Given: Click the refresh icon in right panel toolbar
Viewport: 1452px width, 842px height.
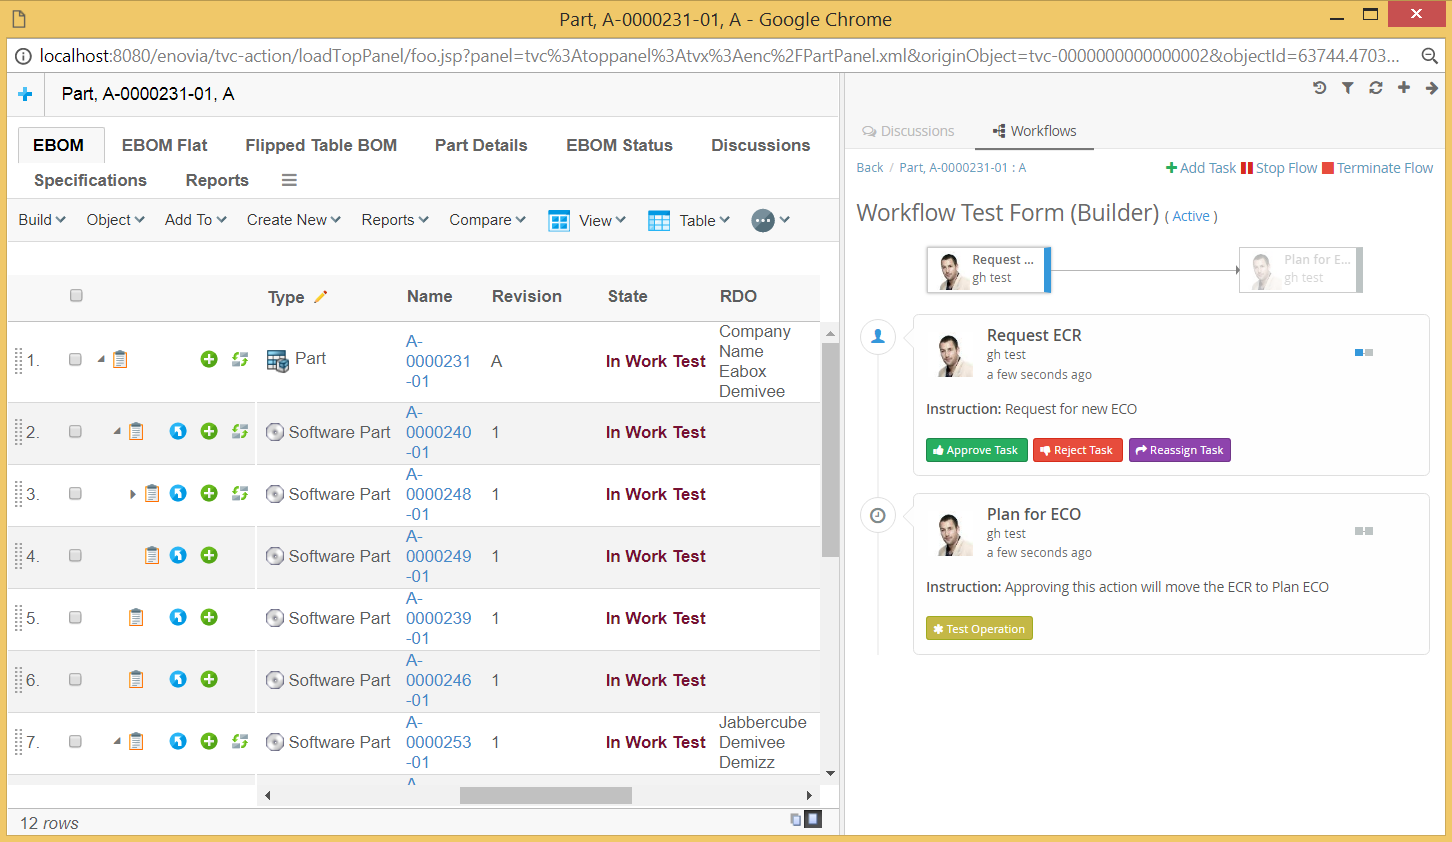Looking at the screenshot, I should 1376,88.
